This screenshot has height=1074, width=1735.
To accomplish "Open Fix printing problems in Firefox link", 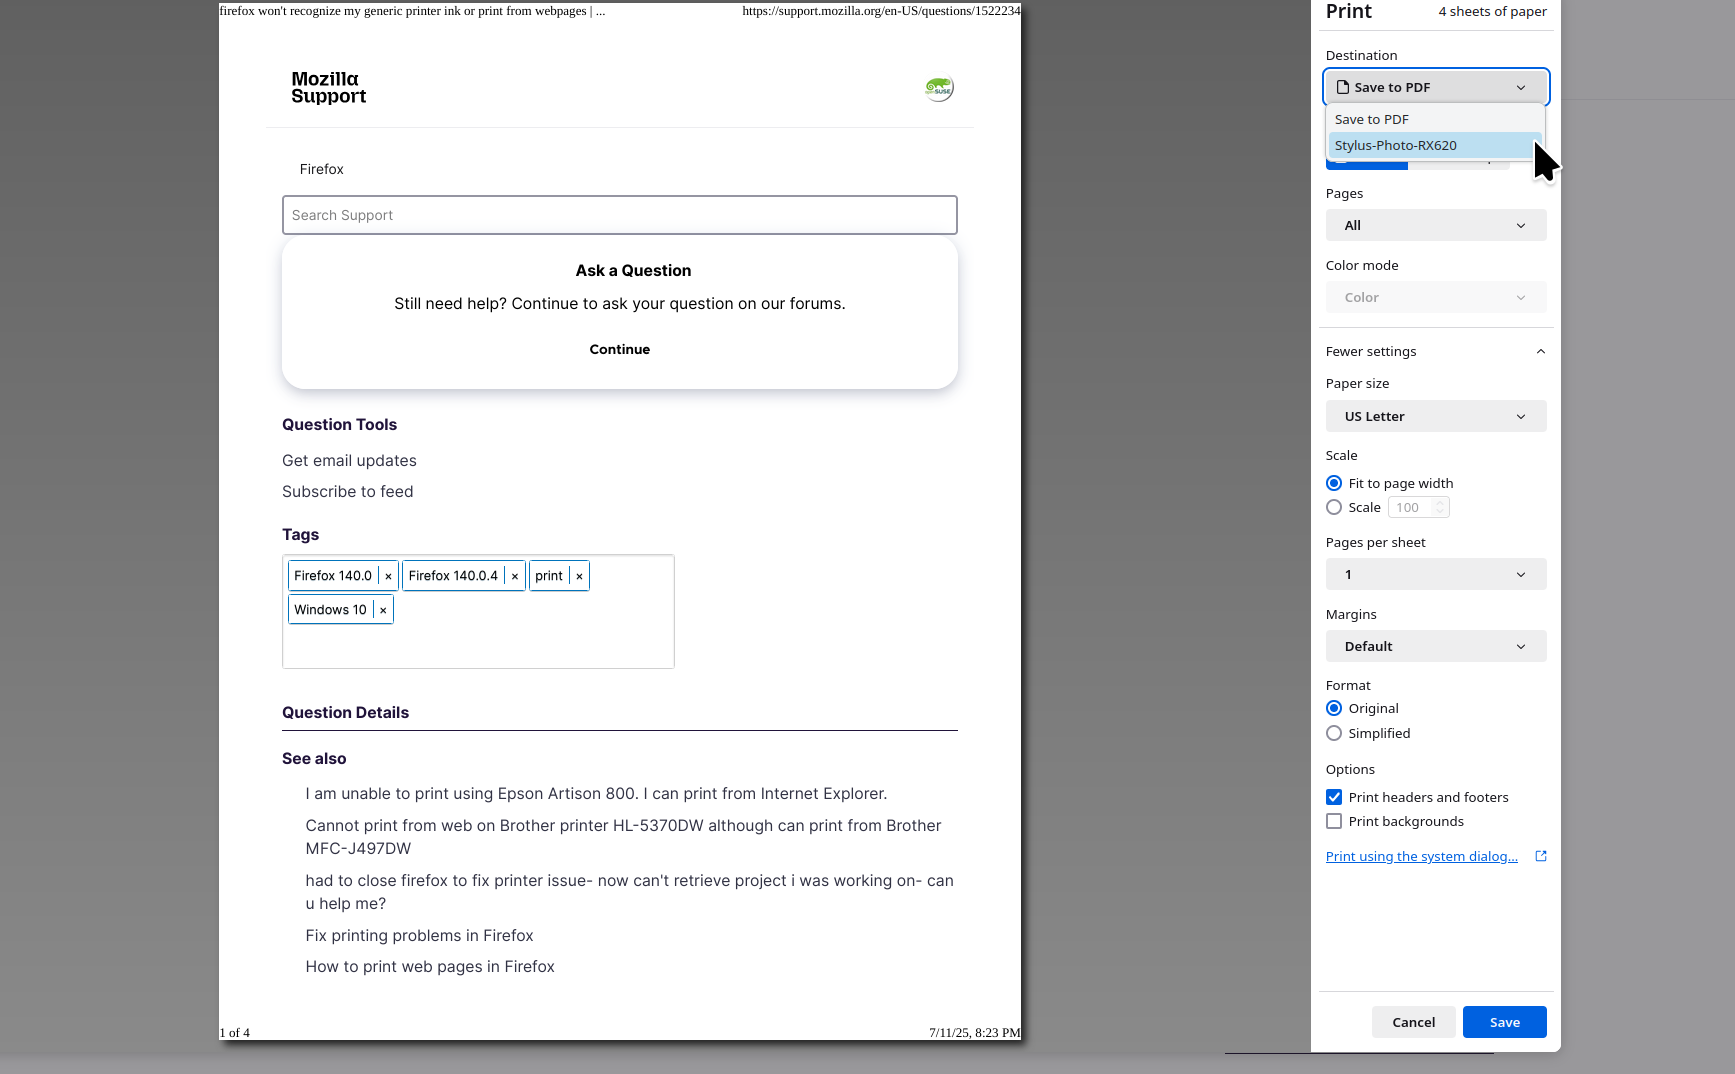I will (x=419, y=935).
